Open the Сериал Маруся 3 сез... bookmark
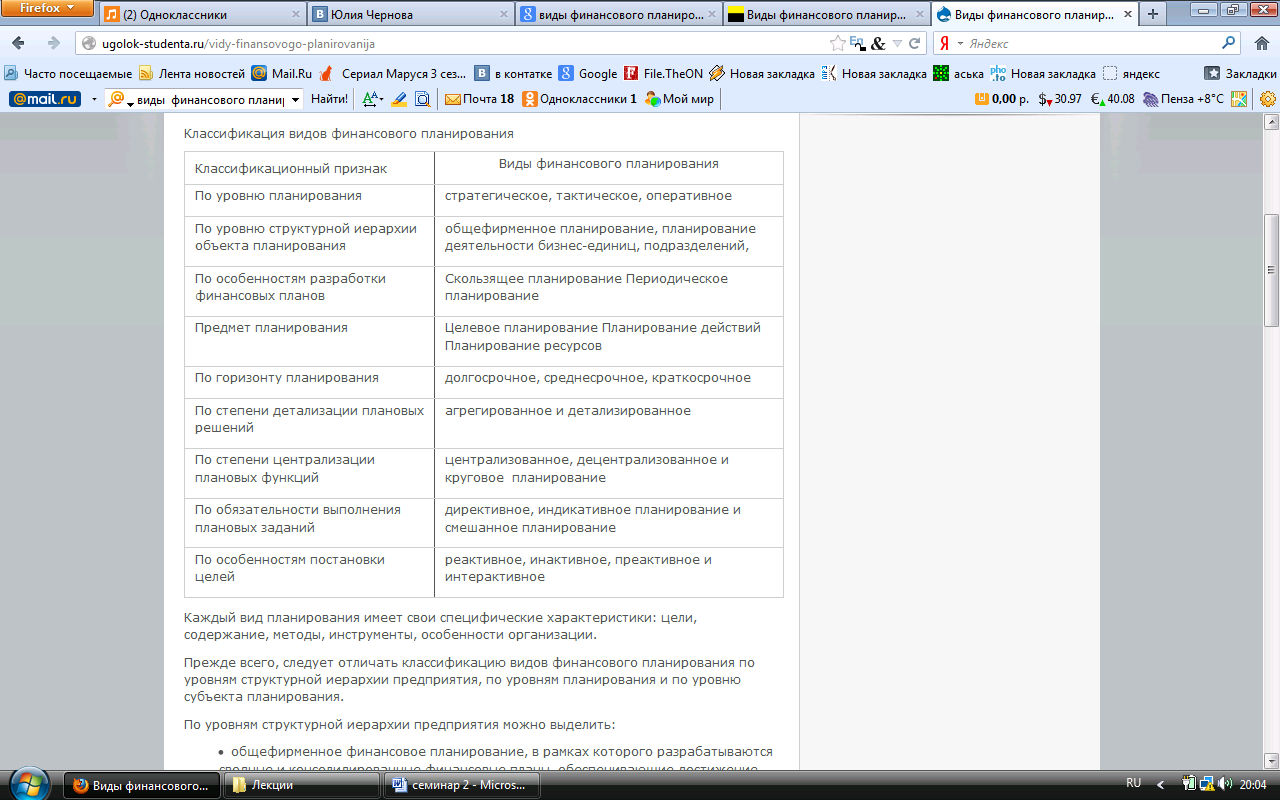This screenshot has width=1280, height=800. [393, 73]
